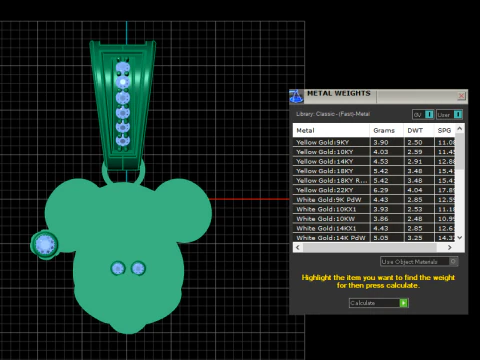
Task: Click the 2.53 DWT value
Action: [x=415, y=209]
